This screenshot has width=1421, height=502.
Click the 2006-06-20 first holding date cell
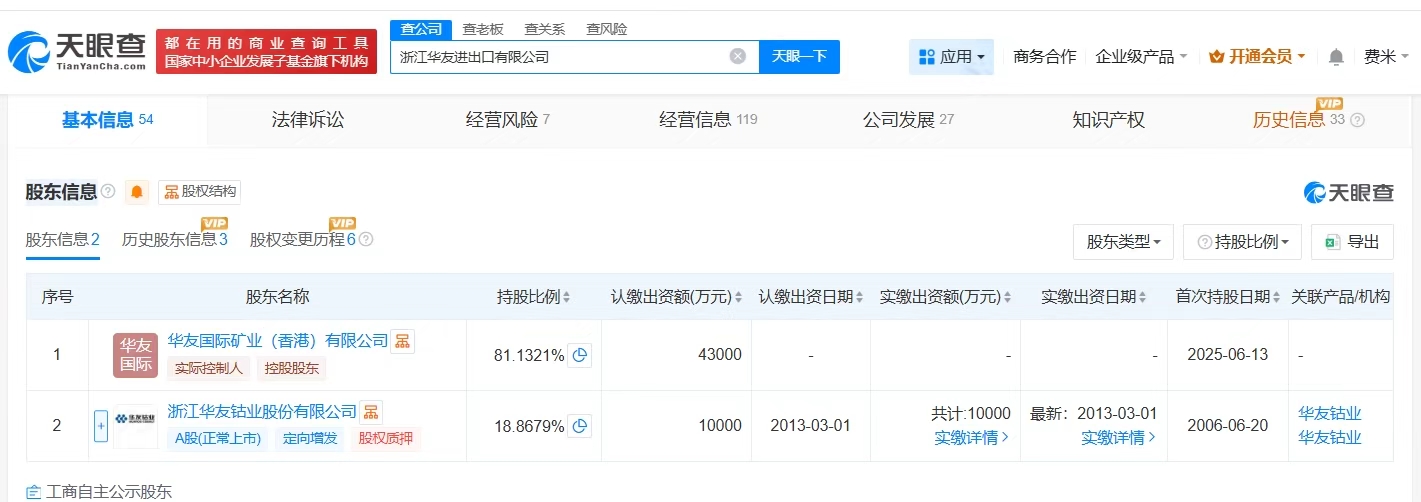[1227, 426]
